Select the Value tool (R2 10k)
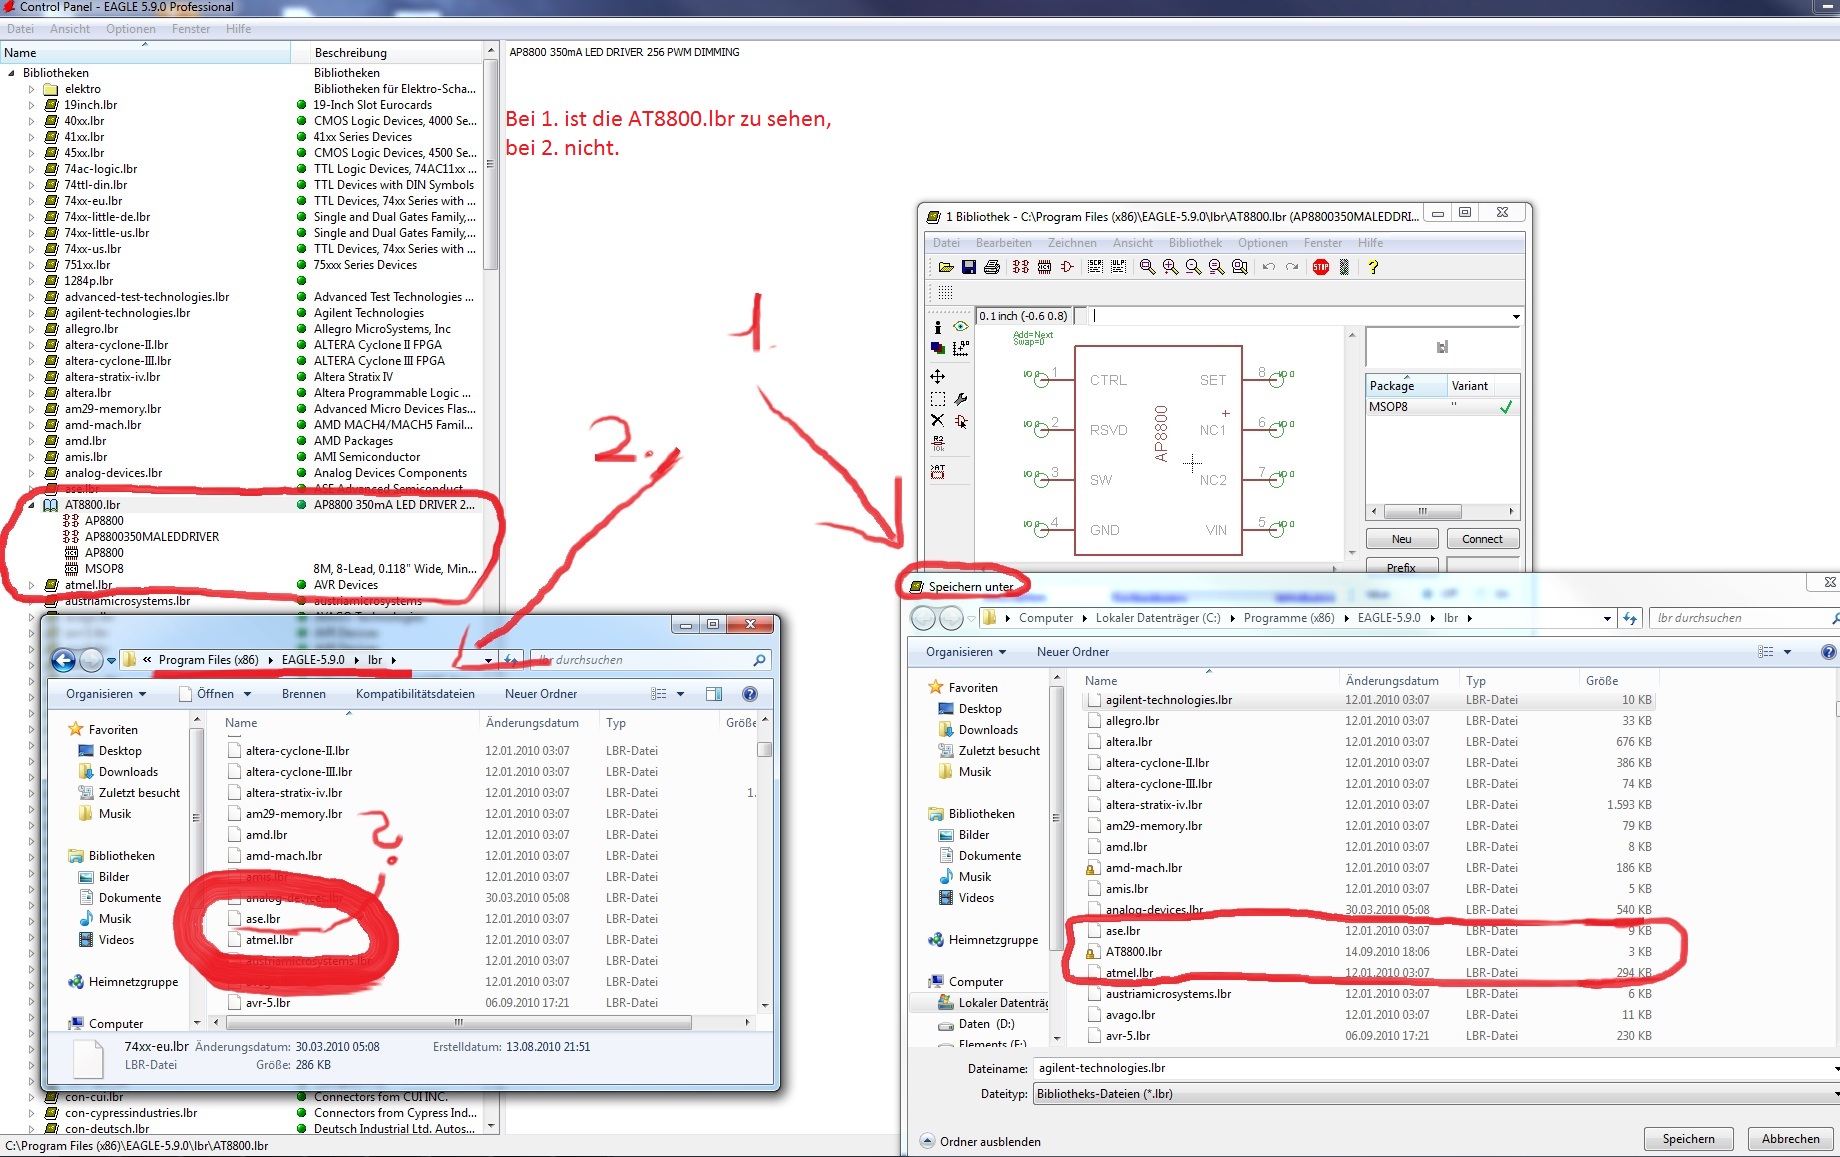1840x1157 pixels. tap(937, 443)
